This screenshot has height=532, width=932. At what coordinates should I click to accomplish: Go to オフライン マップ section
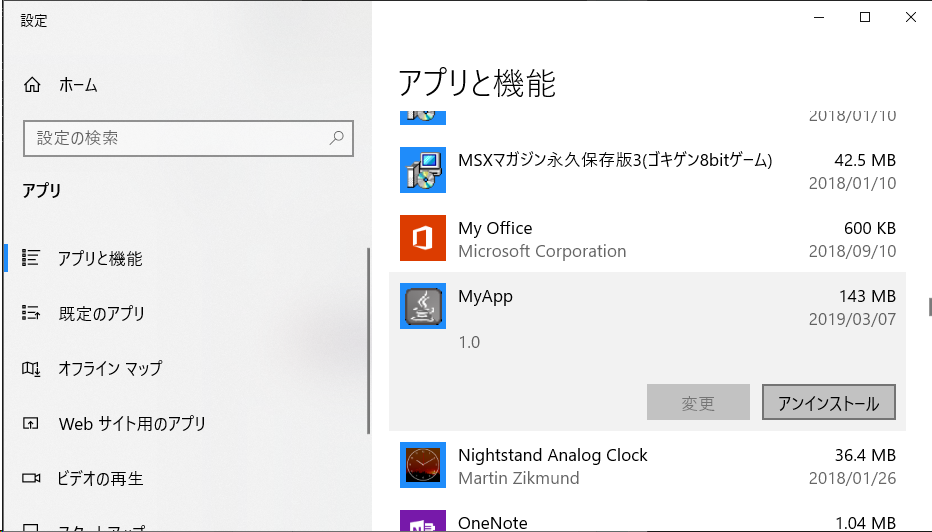(110, 369)
